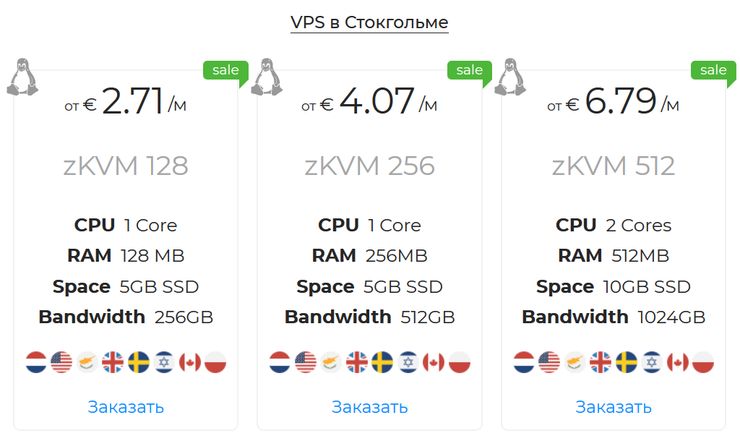Choose the Canada flag in zKVM 256 card

pos(434,362)
